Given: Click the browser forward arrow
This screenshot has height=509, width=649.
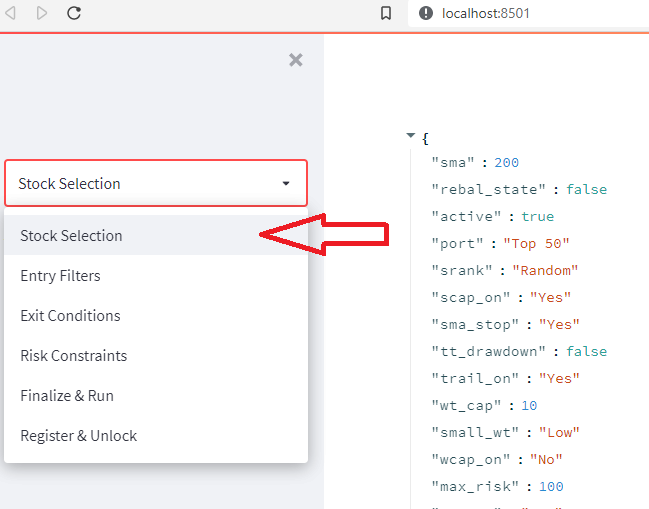Looking at the screenshot, I should tap(42, 13).
